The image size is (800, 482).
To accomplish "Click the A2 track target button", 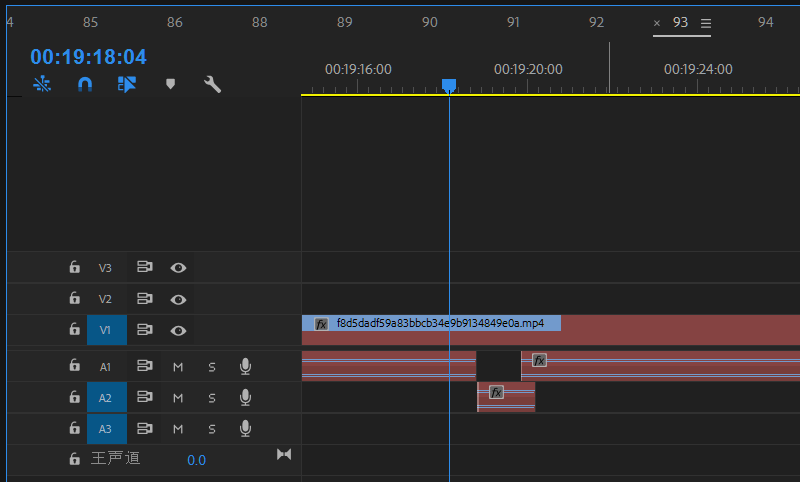I will click(x=105, y=398).
